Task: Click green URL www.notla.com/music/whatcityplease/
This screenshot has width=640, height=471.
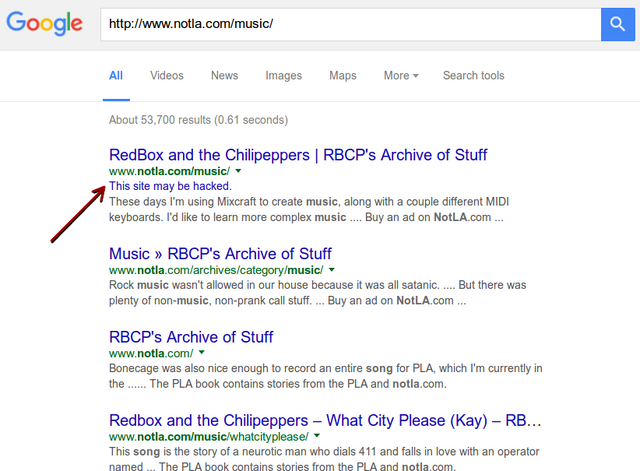Action: [x=209, y=437]
